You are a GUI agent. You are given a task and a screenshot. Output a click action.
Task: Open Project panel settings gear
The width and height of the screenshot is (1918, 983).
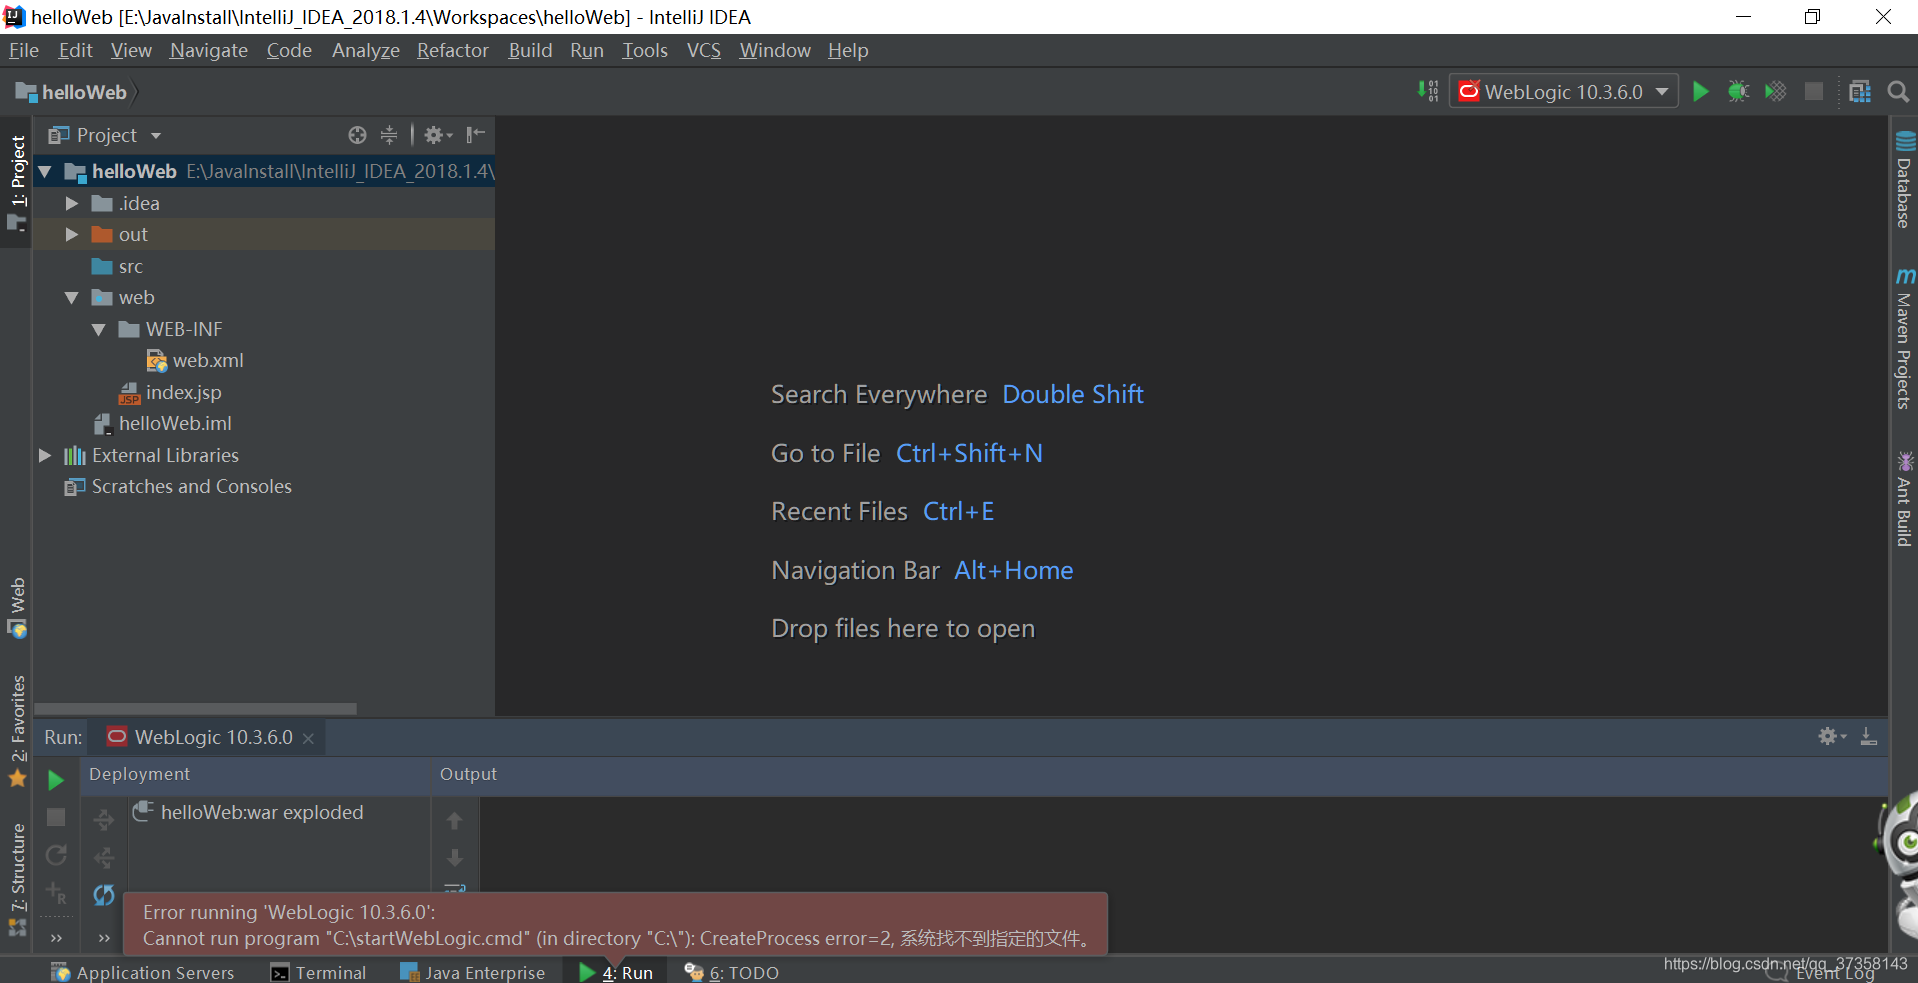437,135
